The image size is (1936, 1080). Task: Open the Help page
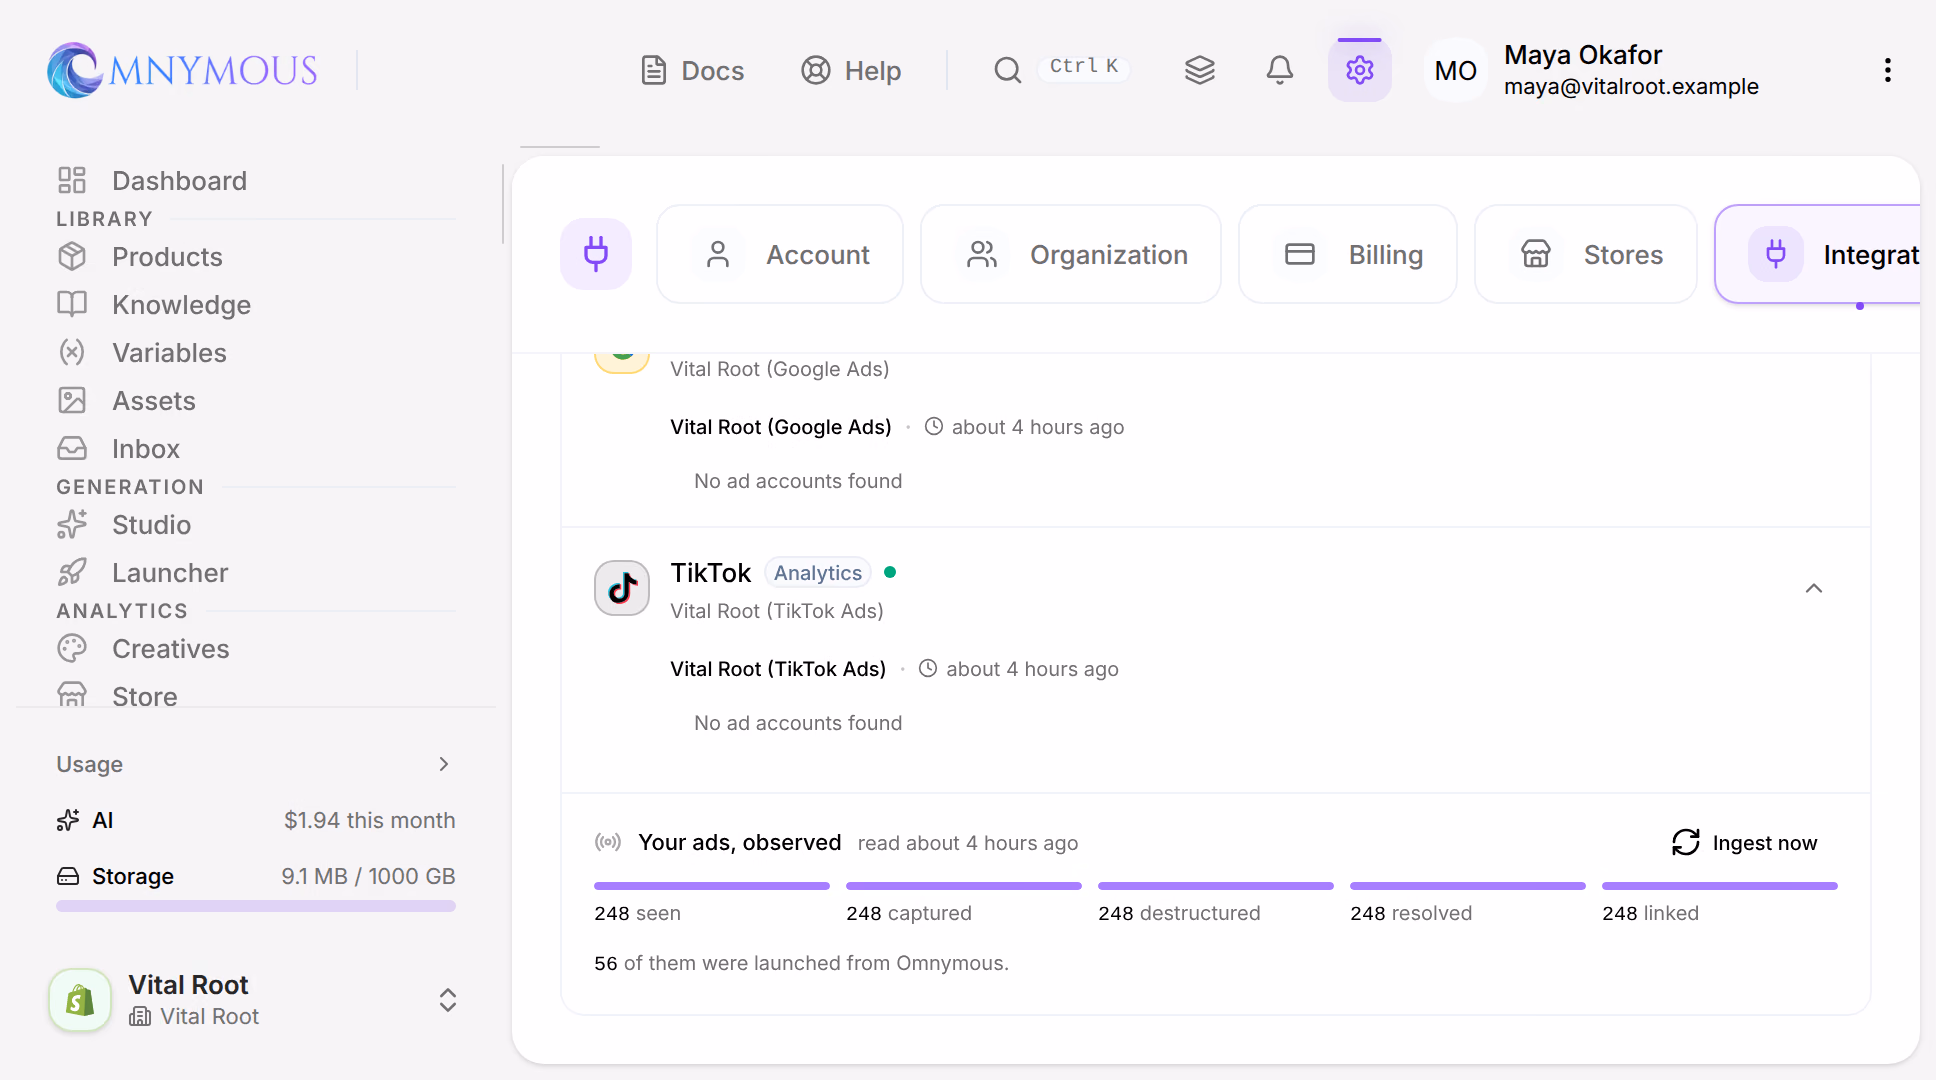point(851,70)
